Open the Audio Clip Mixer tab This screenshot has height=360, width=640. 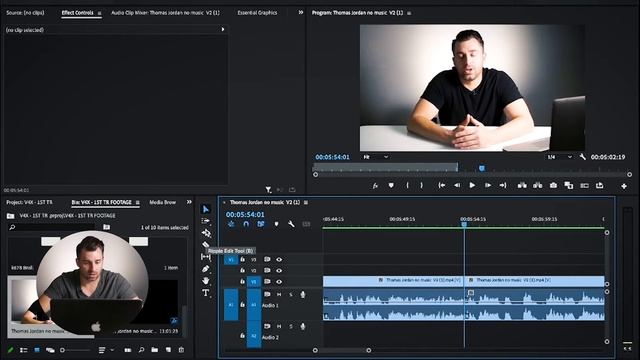tap(165, 13)
